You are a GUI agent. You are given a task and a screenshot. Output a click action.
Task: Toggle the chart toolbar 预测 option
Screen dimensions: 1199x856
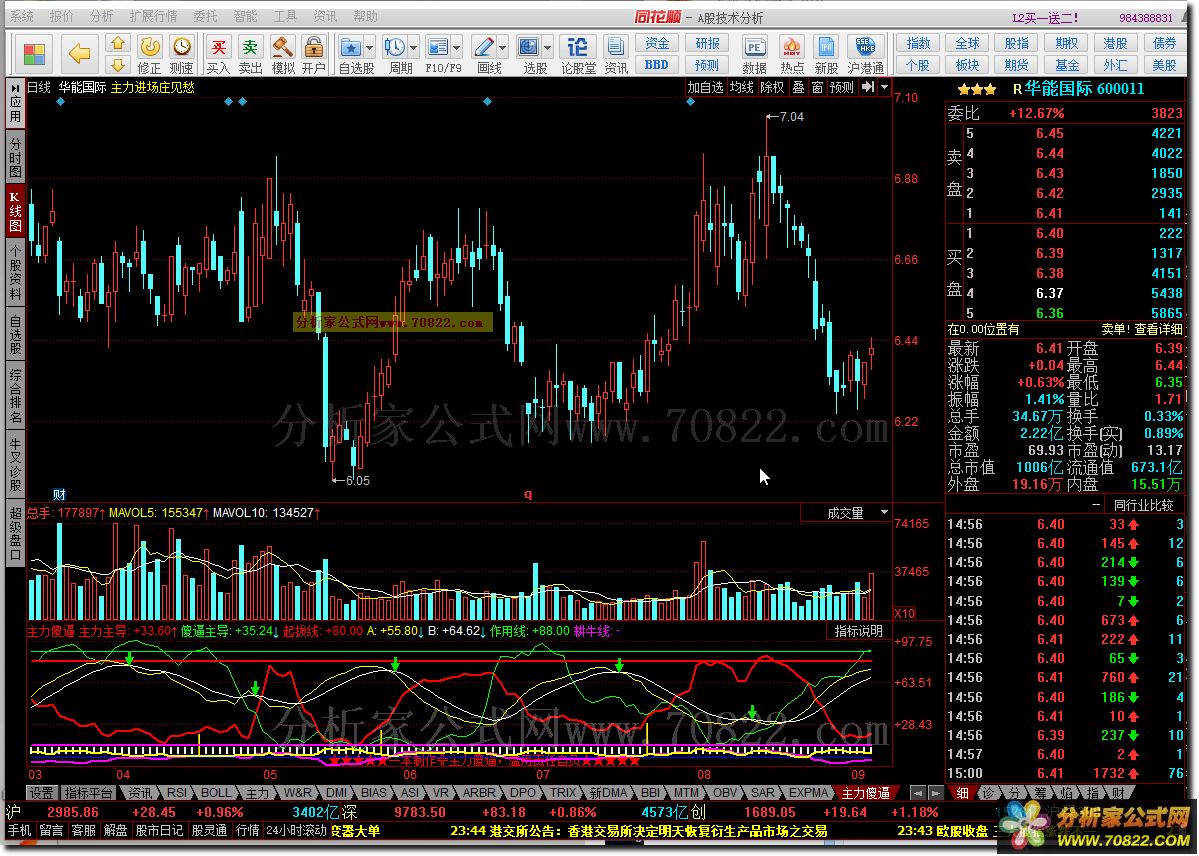point(841,87)
